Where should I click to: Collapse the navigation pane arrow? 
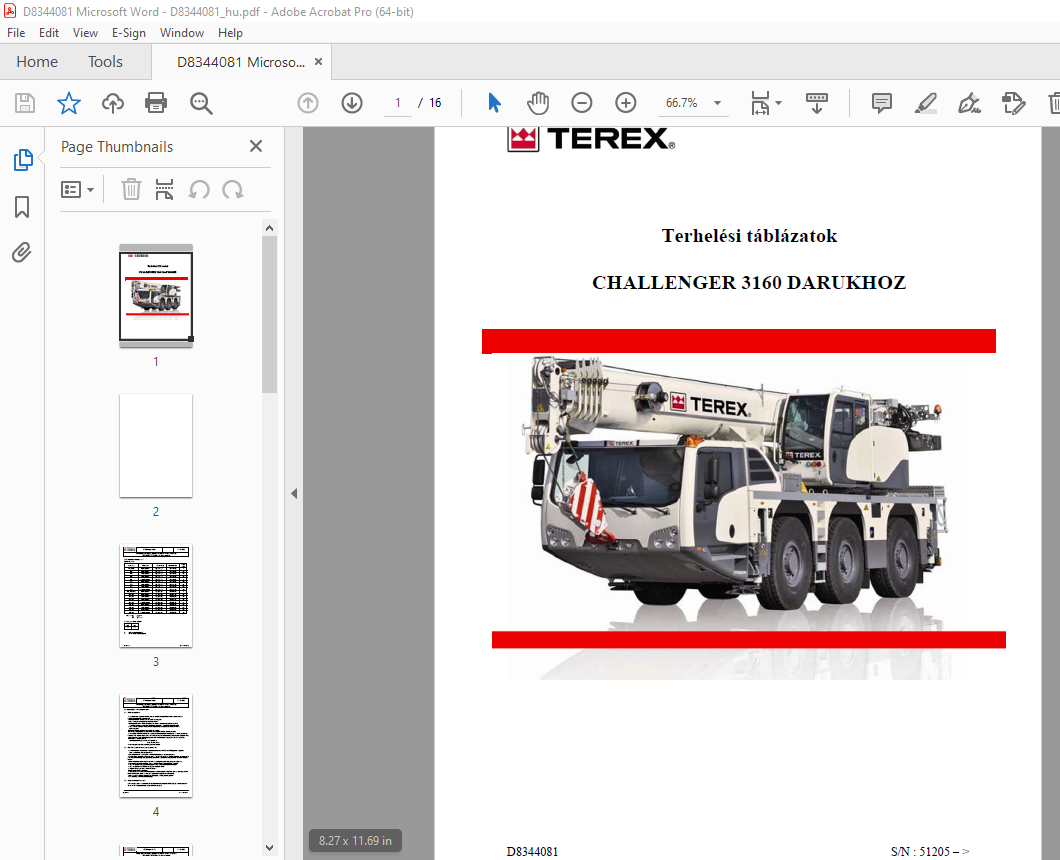click(x=294, y=494)
